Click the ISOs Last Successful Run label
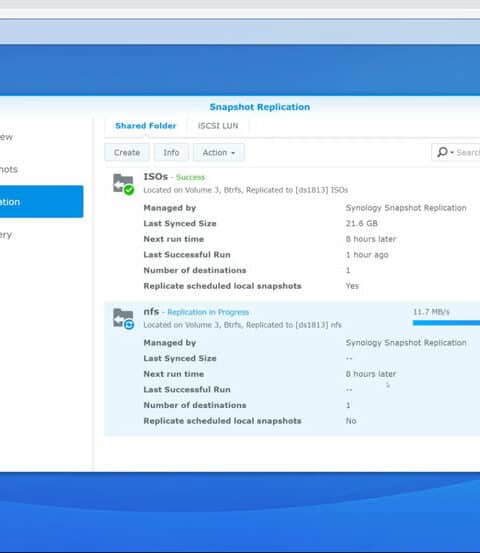480x553 pixels. click(187, 255)
